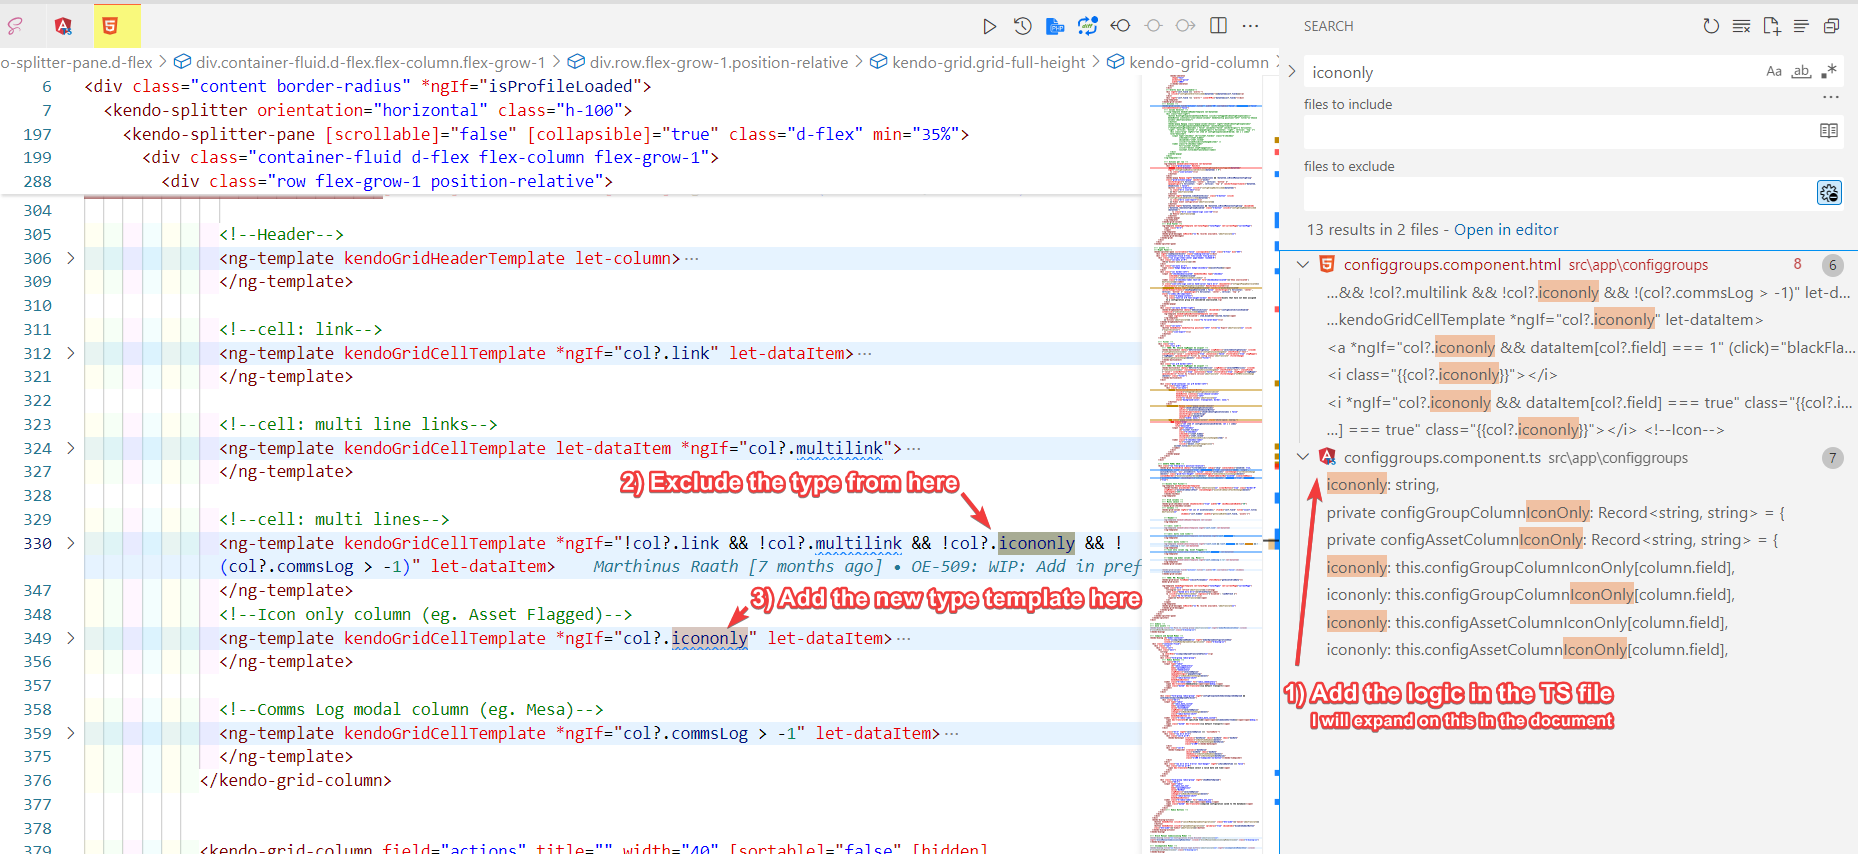Toggle Match Case in search box
This screenshot has height=854, width=1858.
1773,72
